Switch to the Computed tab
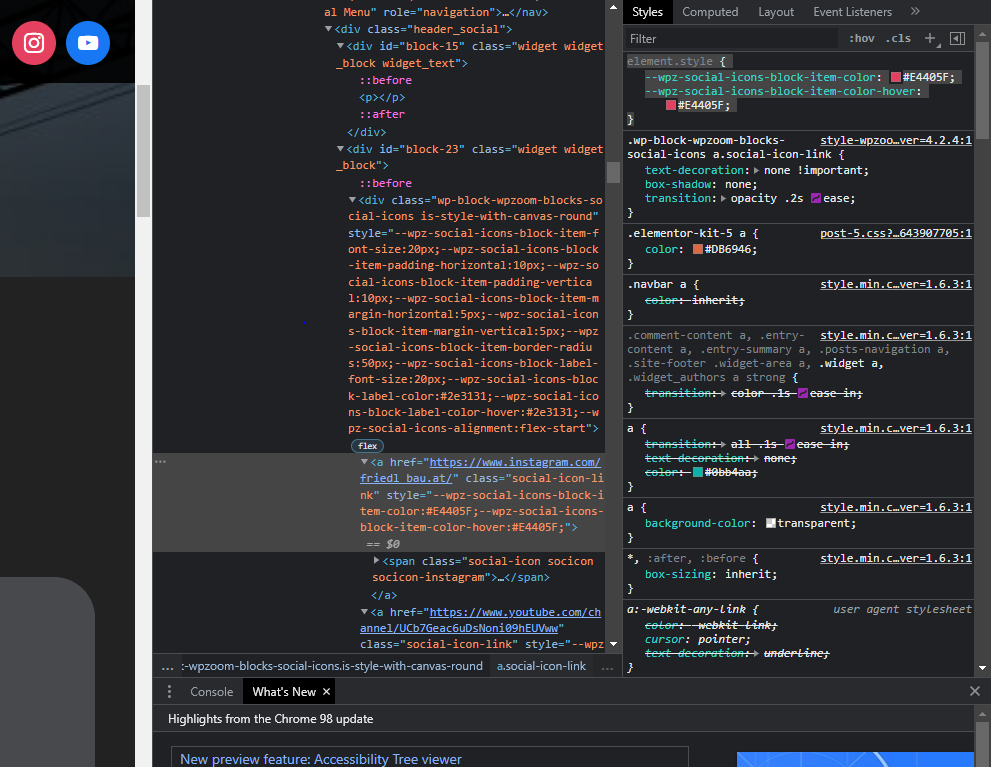991x767 pixels. point(710,12)
